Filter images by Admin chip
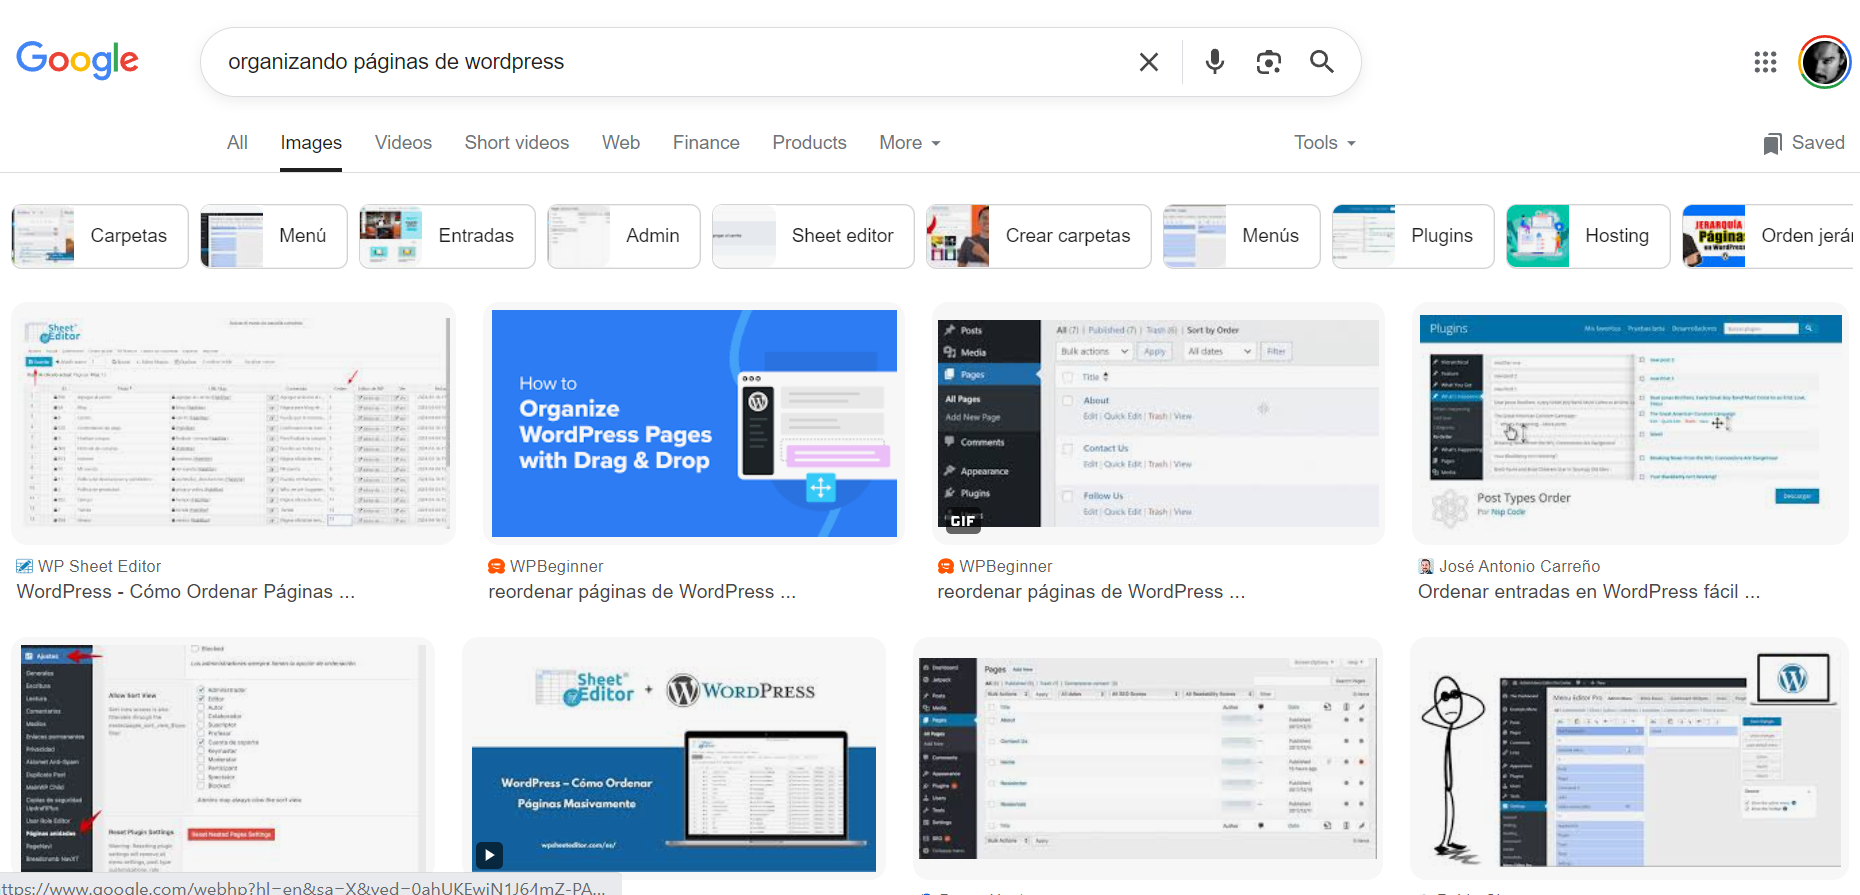This screenshot has height=895, width=1860. [x=624, y=236]
